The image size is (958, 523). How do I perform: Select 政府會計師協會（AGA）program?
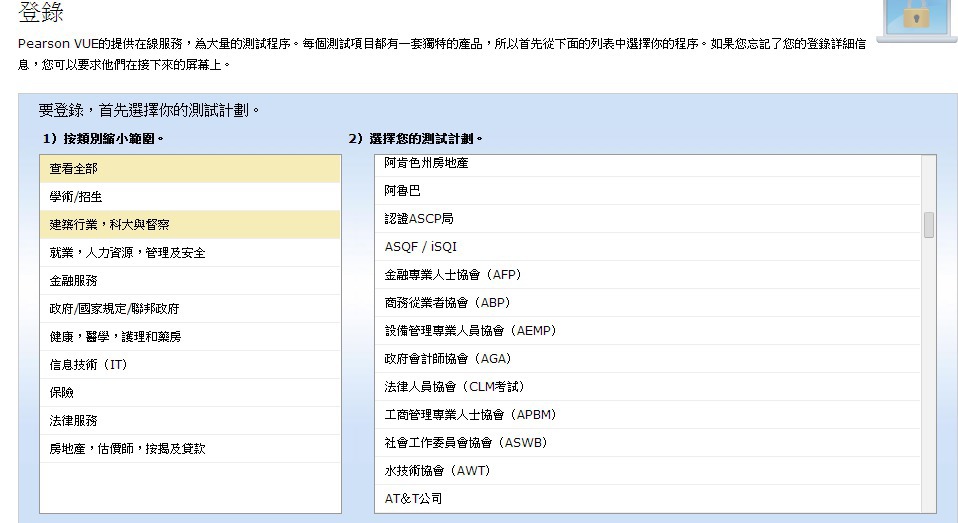[648, 359]
